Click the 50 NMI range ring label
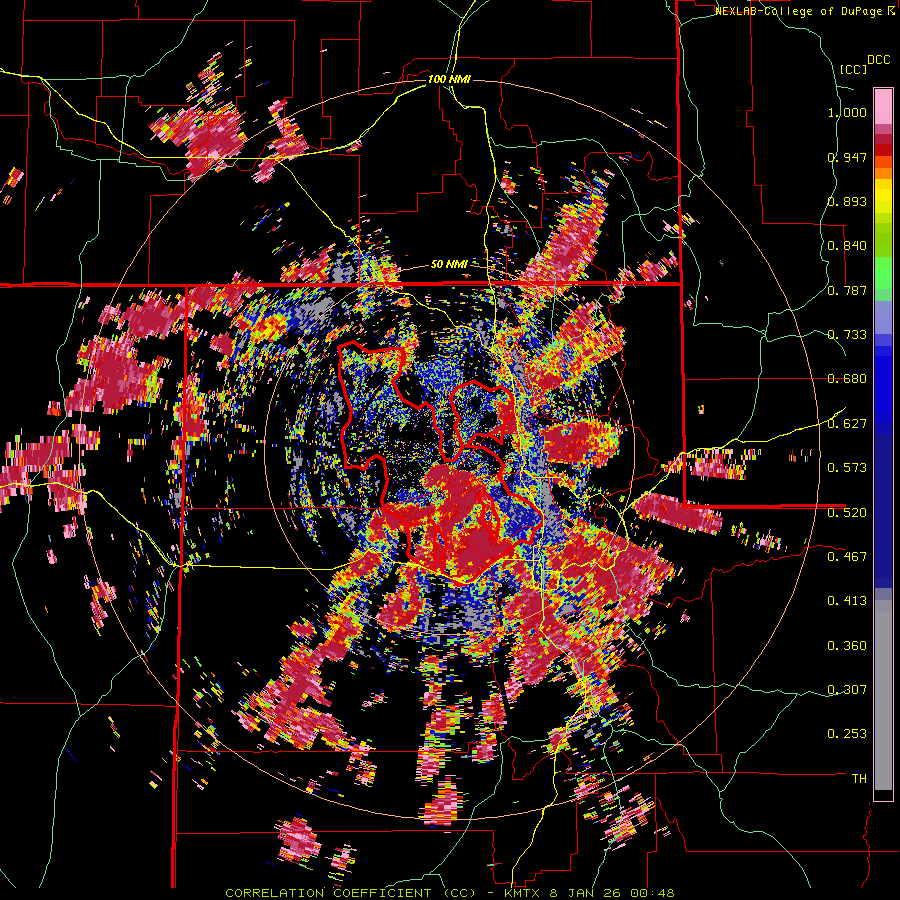Image resolution: width=900 pixels, height=900 pixels. point(449,264)
